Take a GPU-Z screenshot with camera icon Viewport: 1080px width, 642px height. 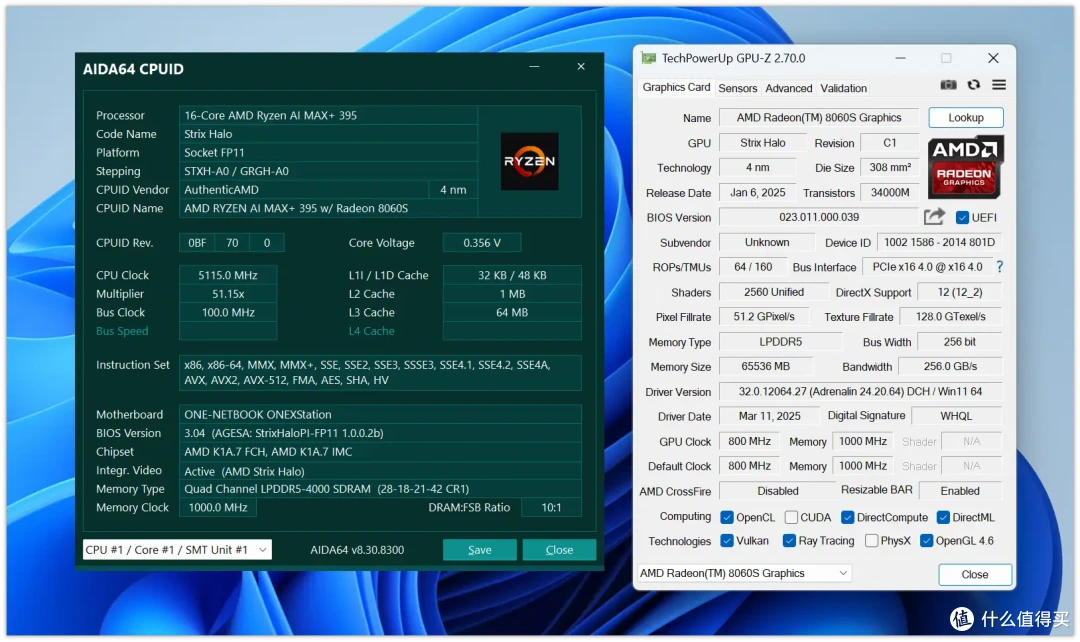[x=948, y=85]
